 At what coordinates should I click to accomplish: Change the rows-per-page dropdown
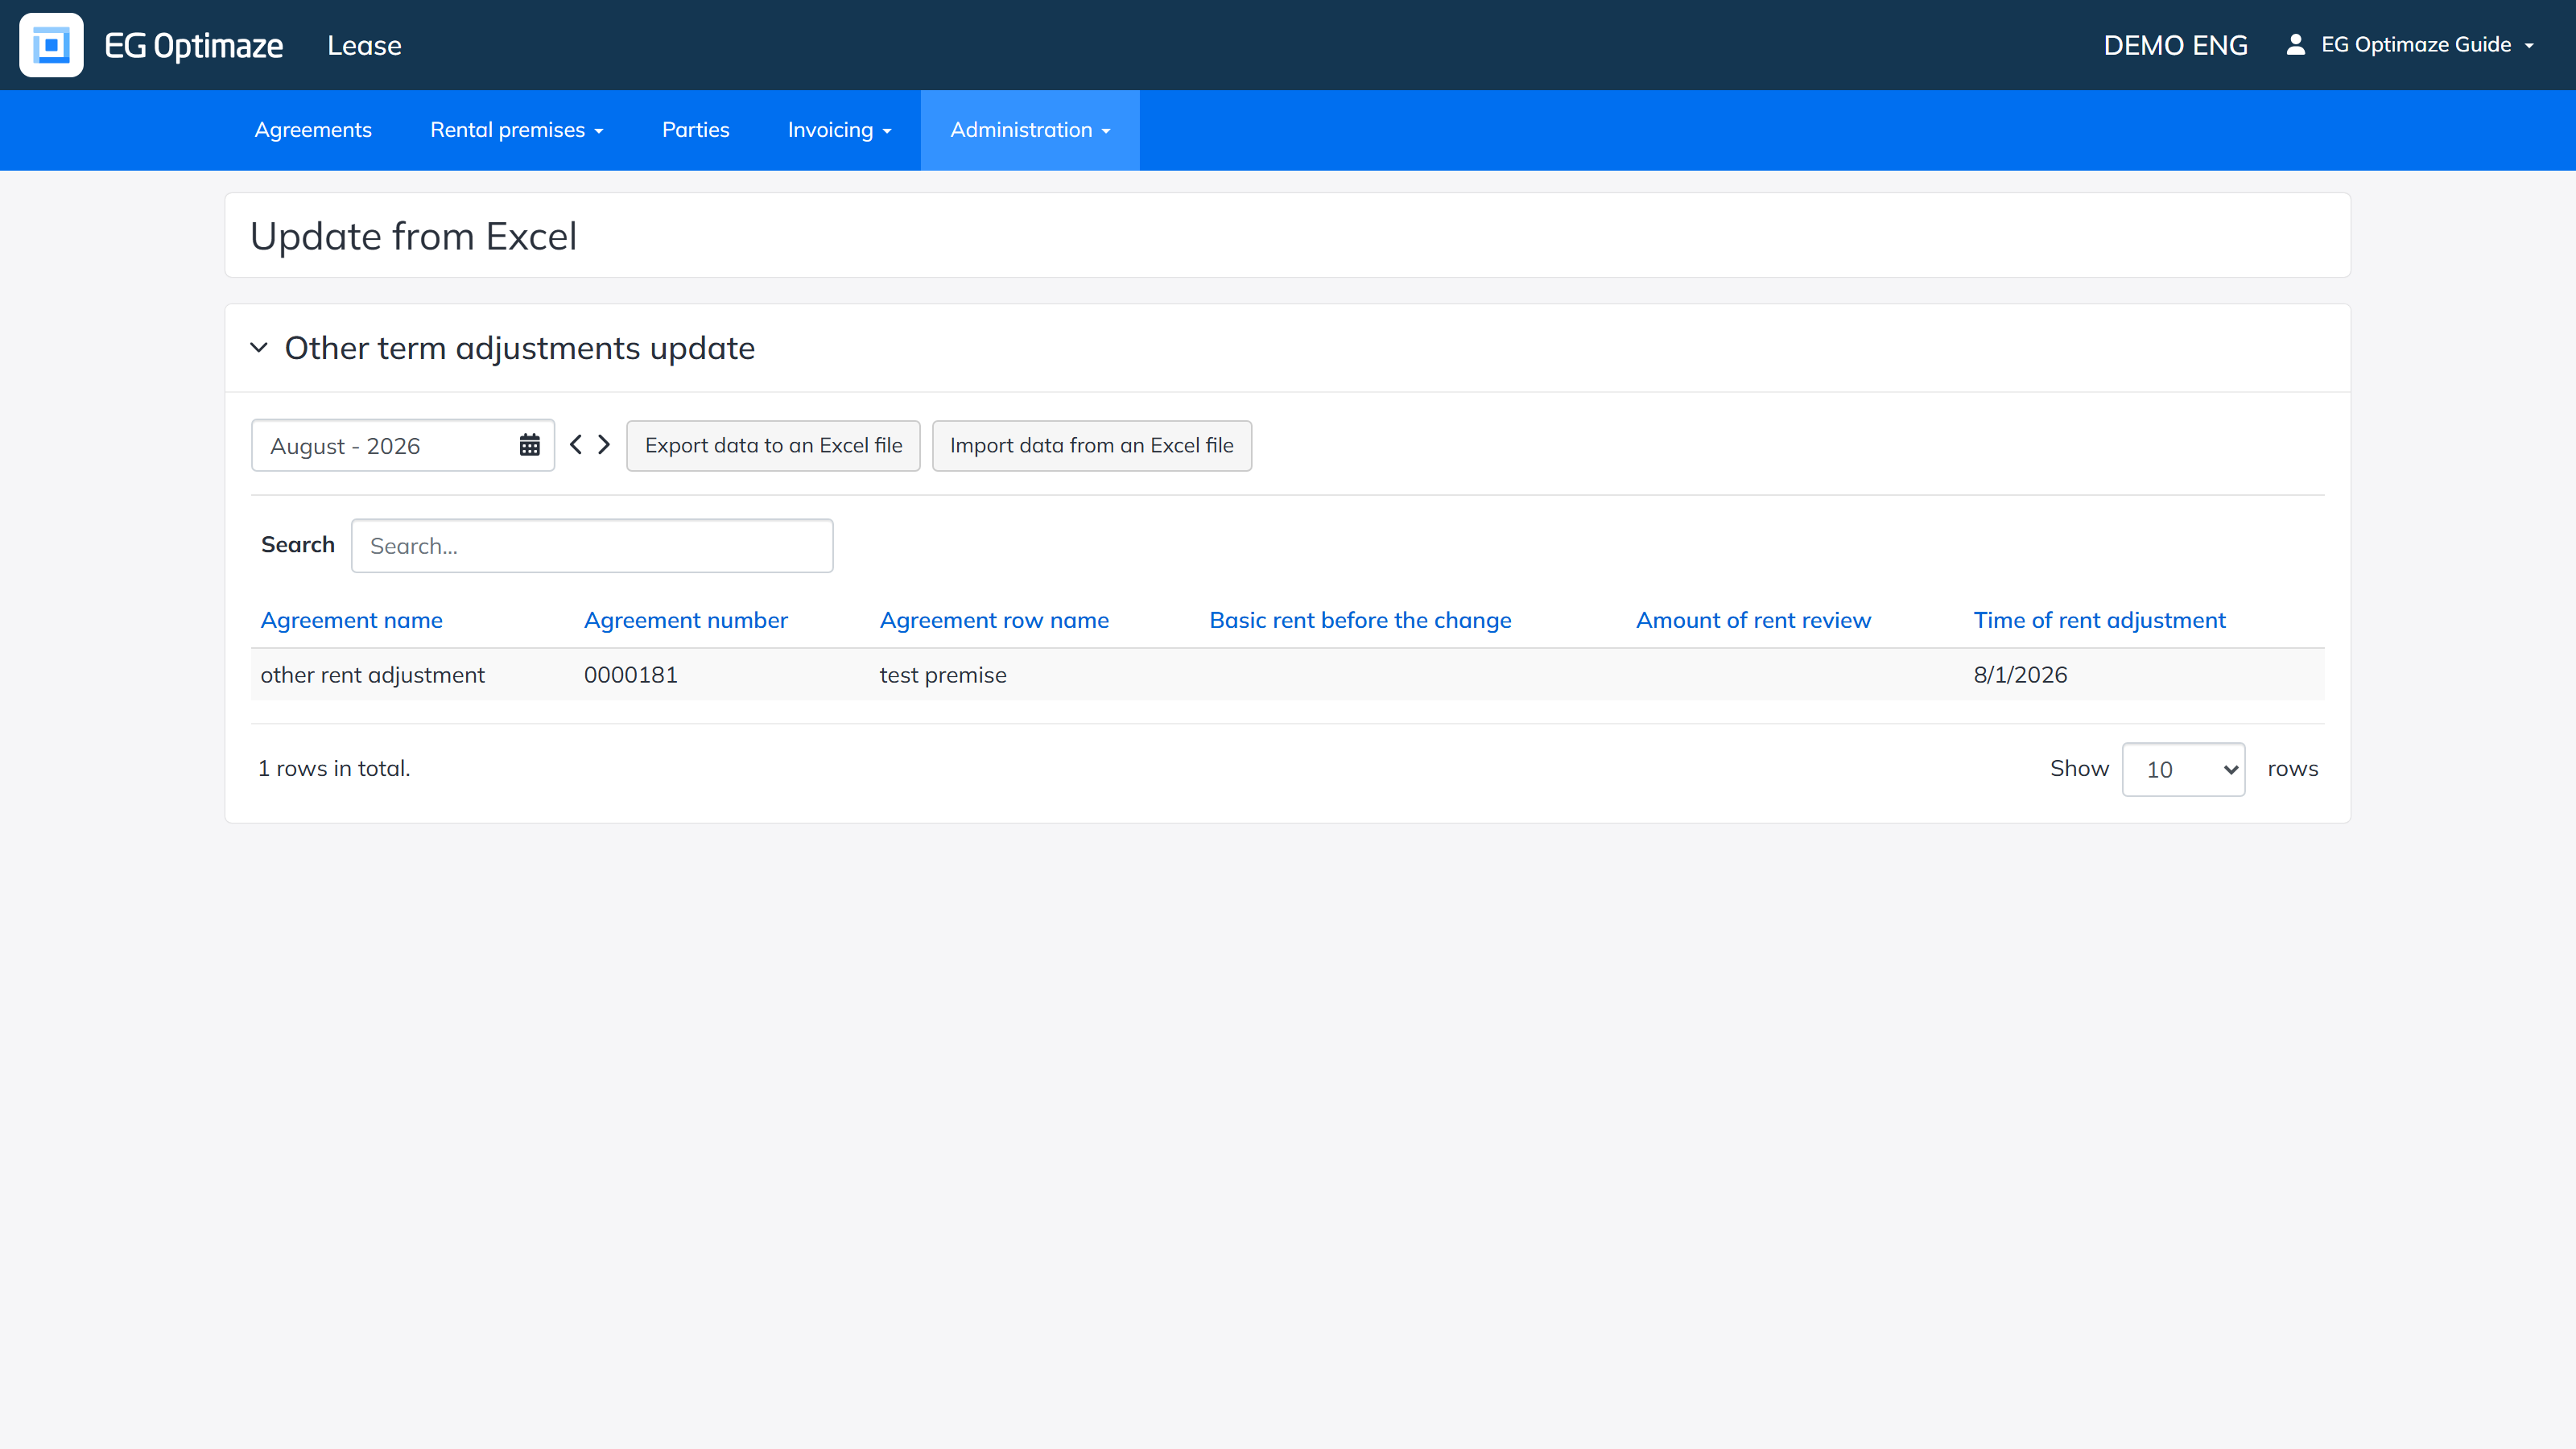[x=2184, y=769]
